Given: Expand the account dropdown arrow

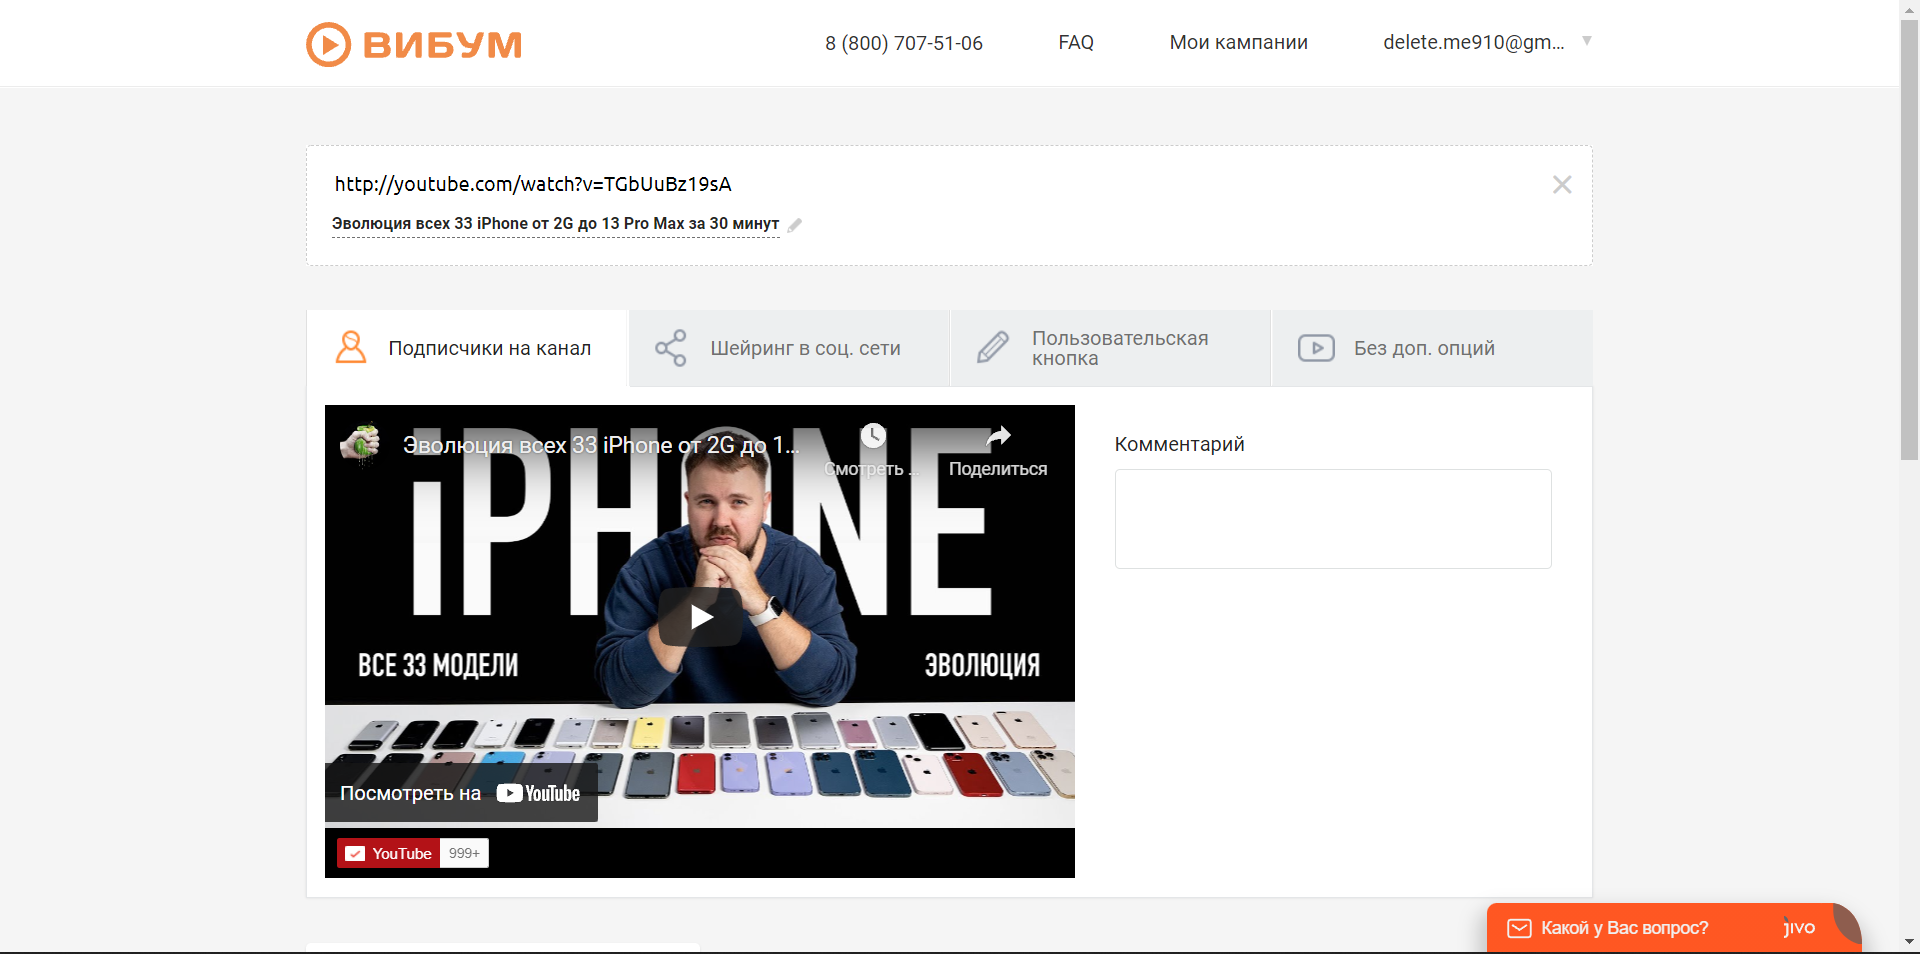Looking at the screenshot, I should tap(1587, 41).
